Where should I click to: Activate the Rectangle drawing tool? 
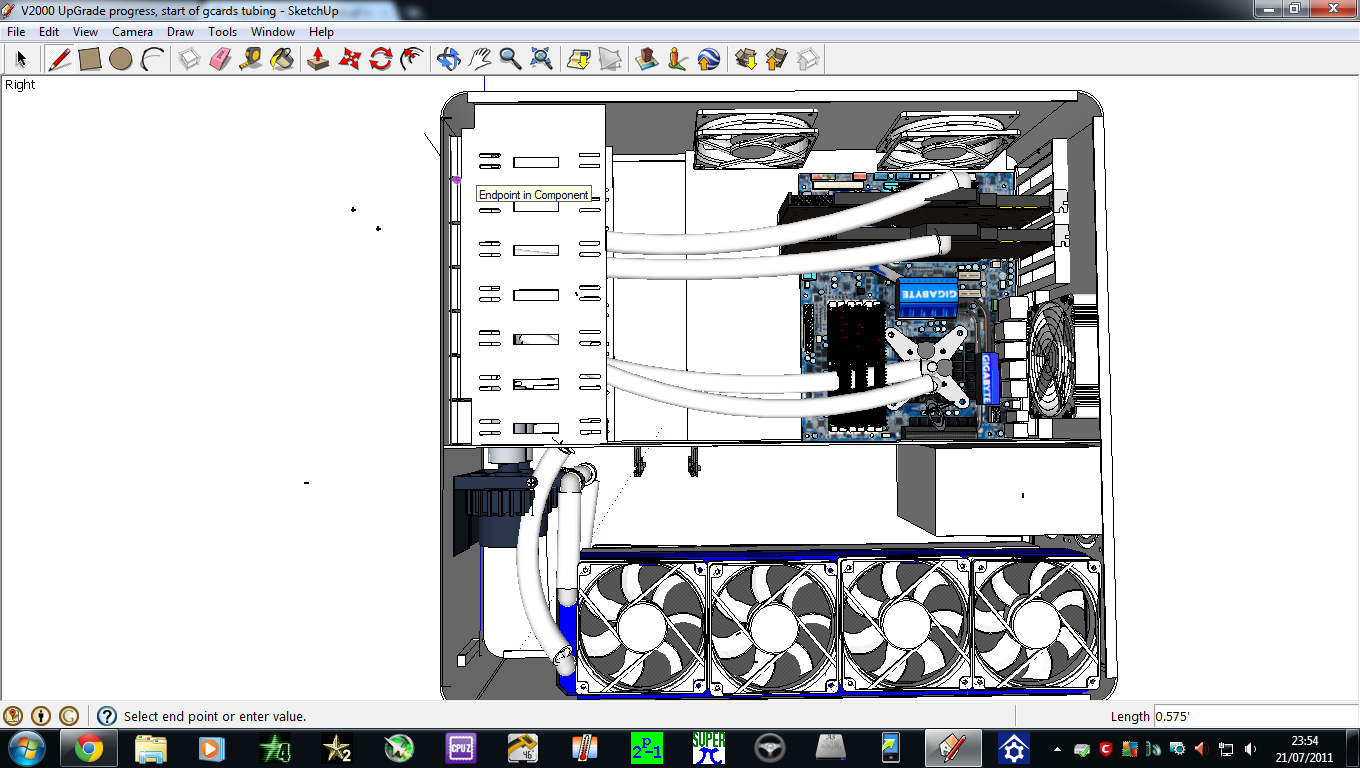90,60
